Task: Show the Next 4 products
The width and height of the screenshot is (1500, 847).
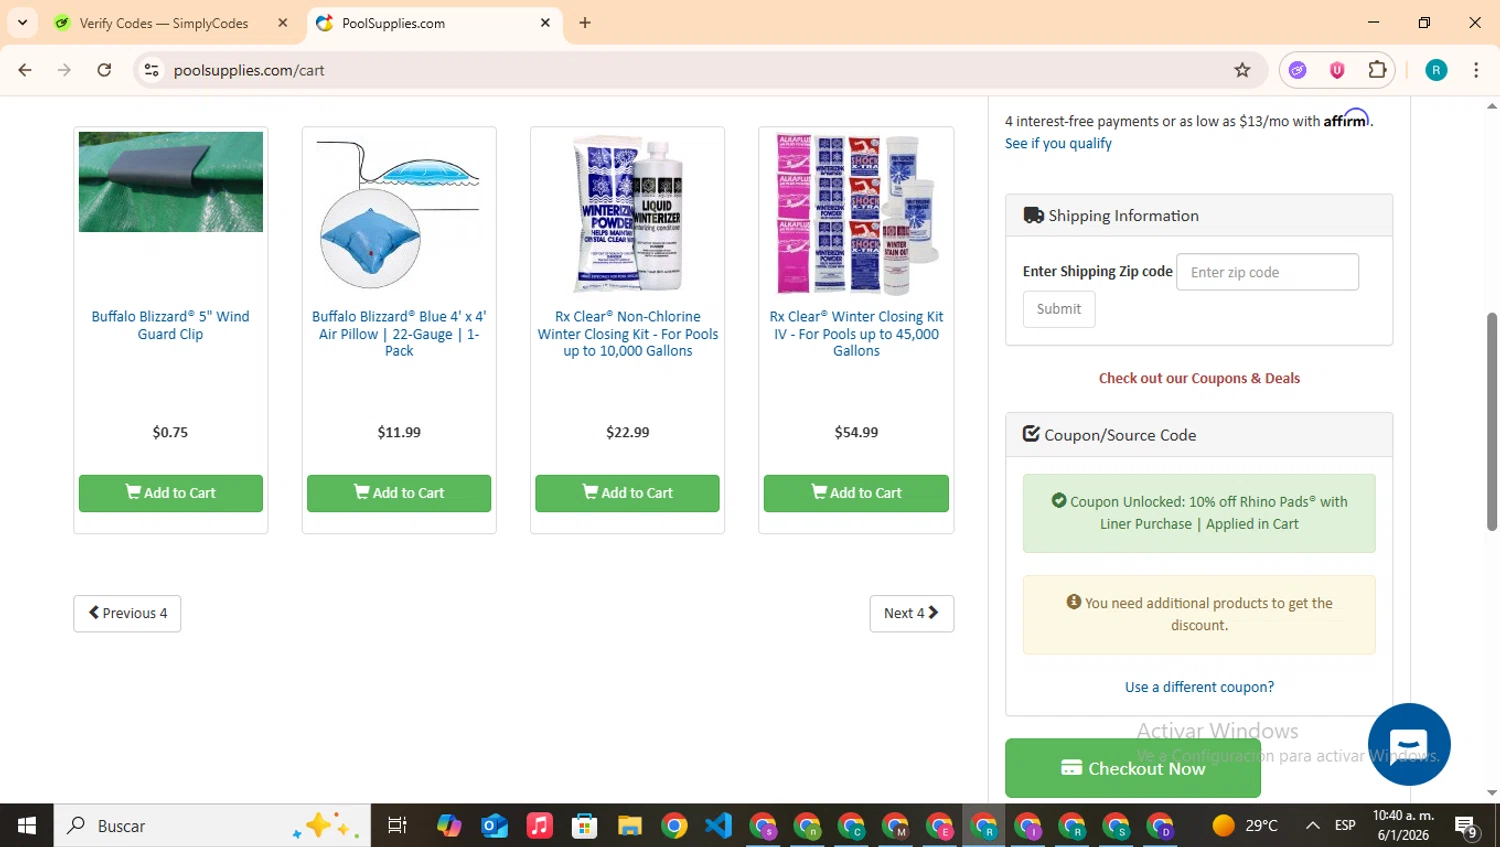Action: (912, 613)
